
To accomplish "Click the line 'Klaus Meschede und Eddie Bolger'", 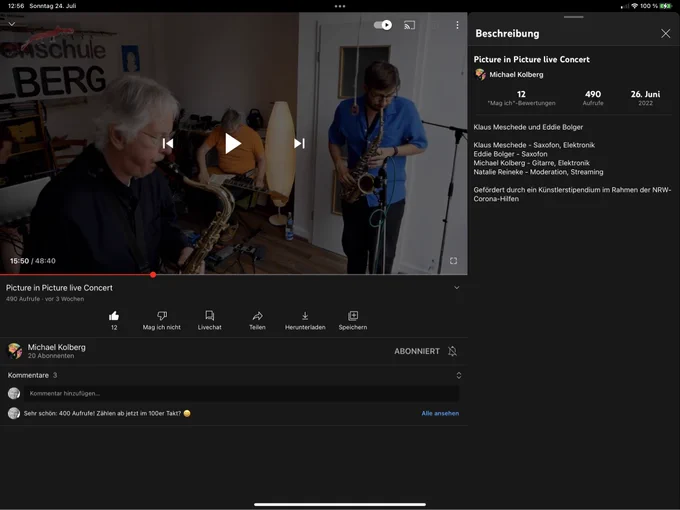I will click(528, 127).
